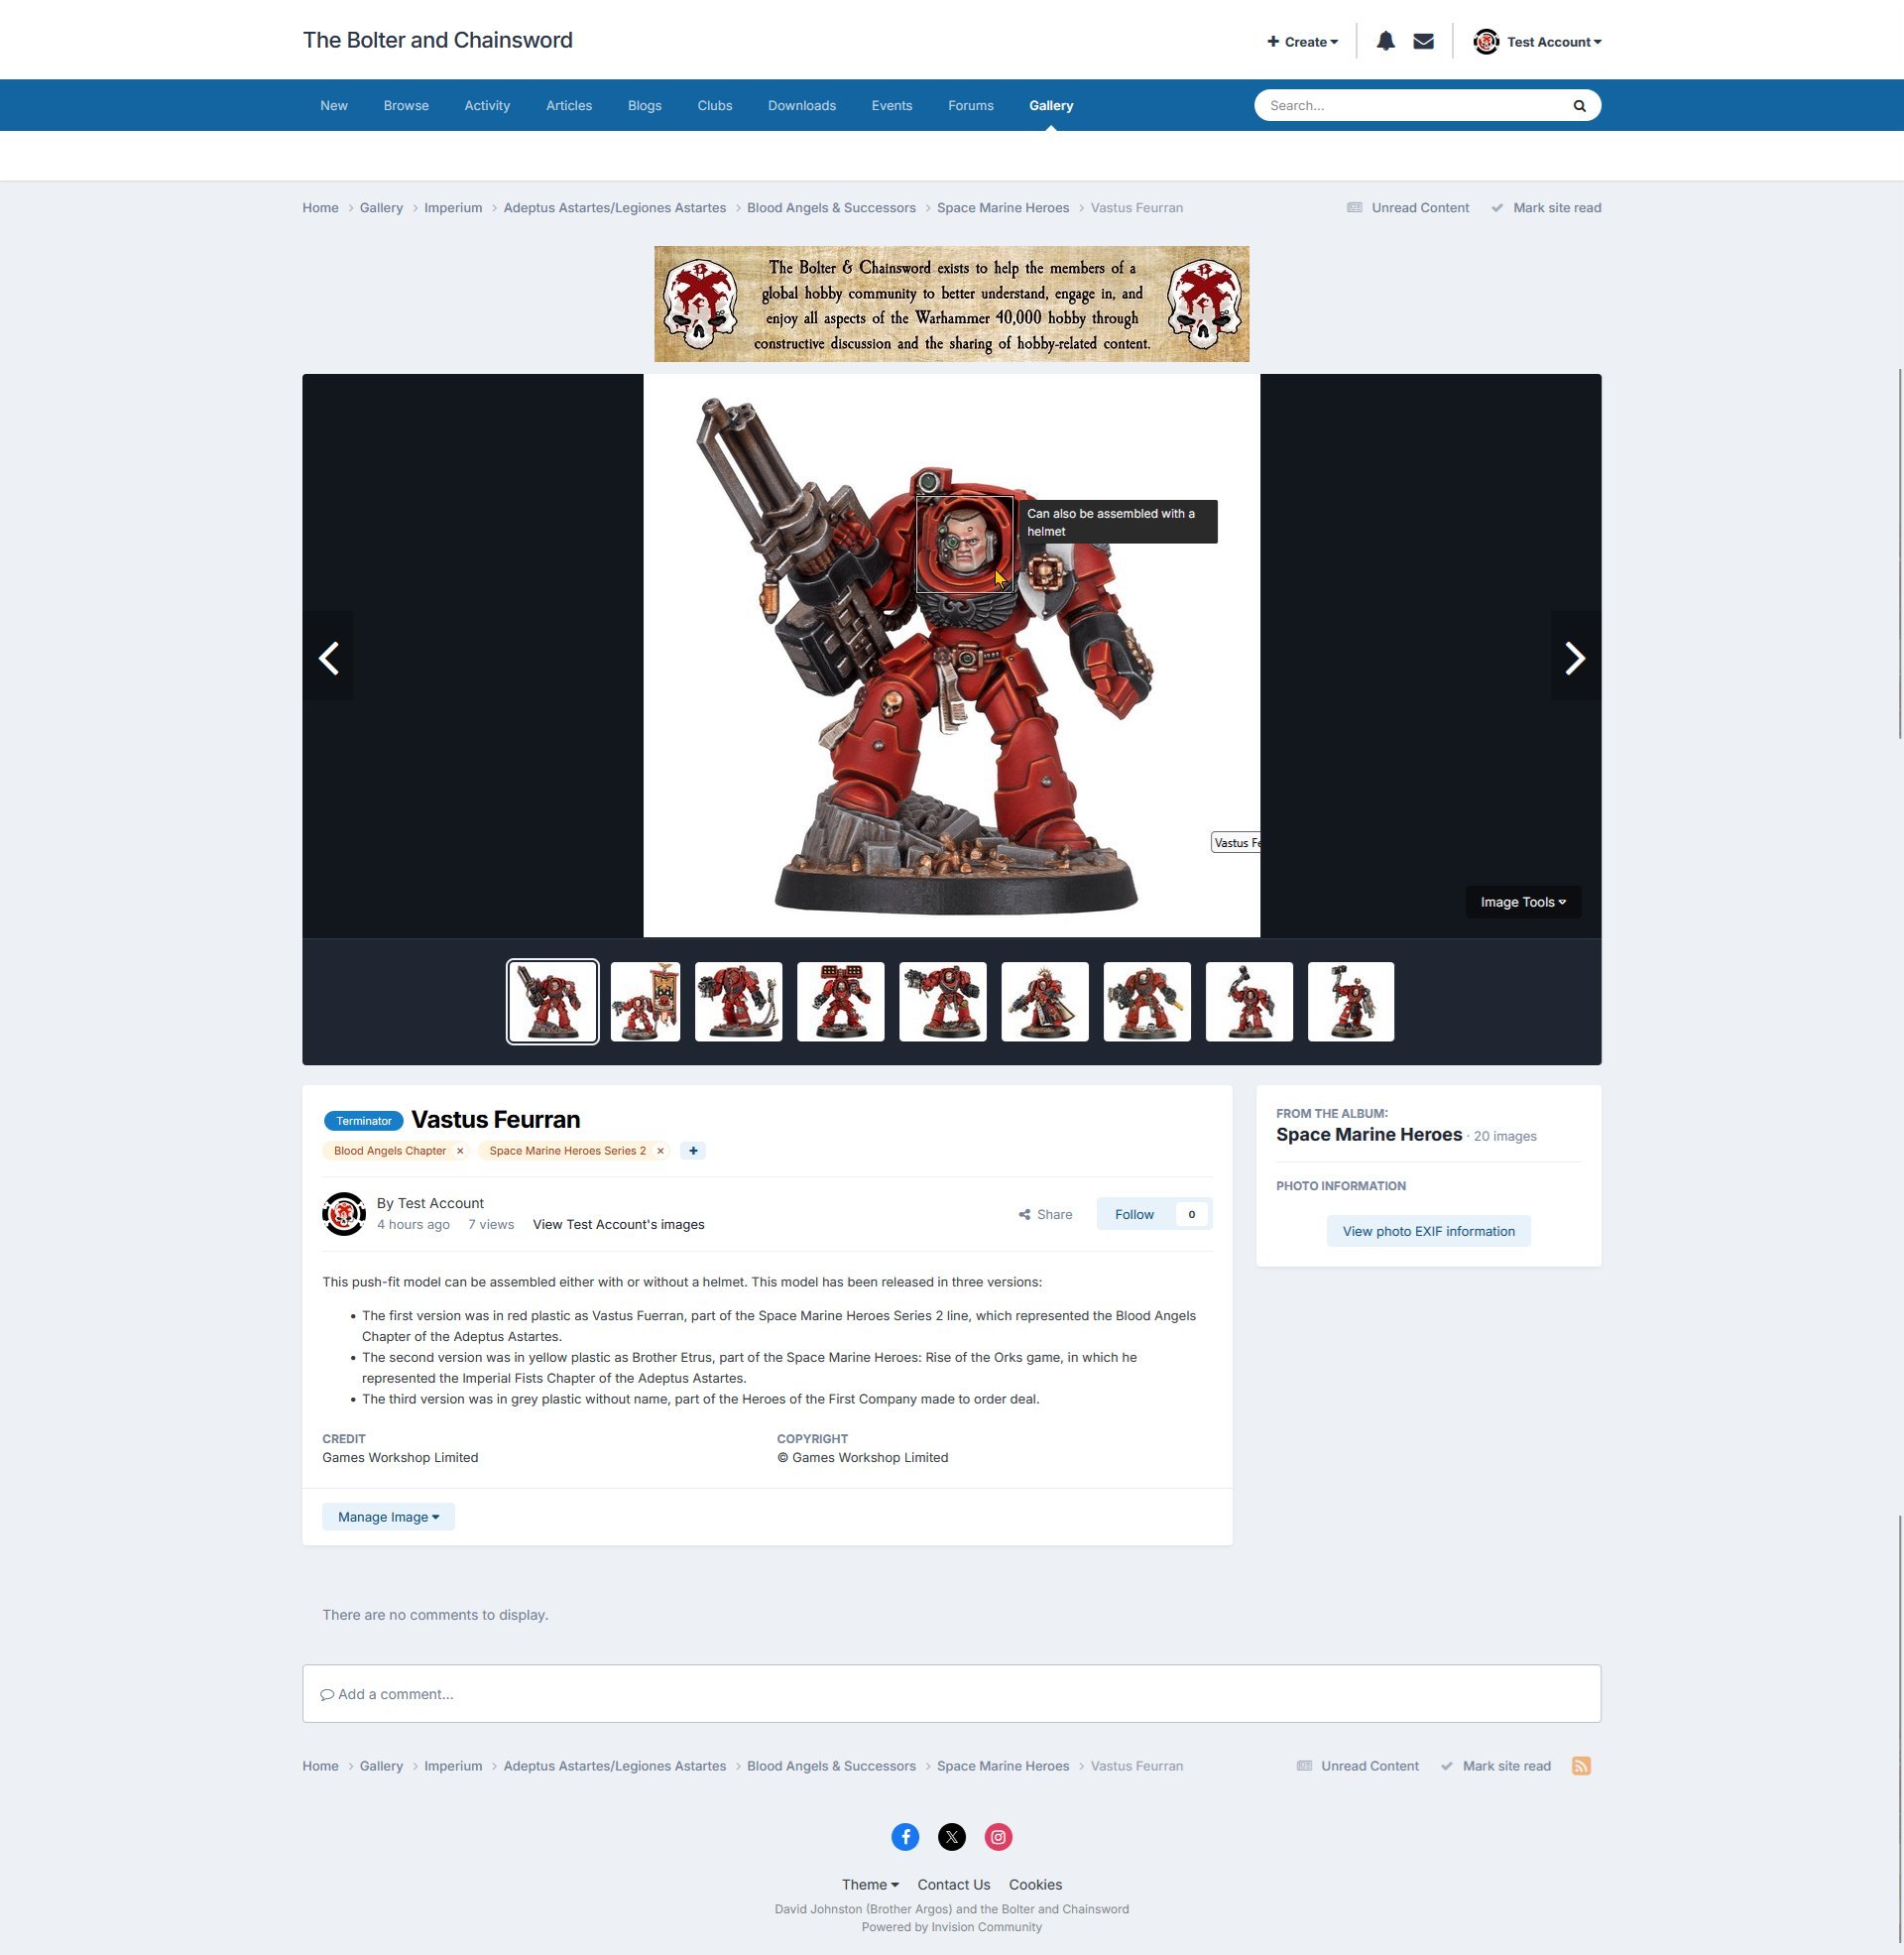Open the Downloads navigation tab
This screenshot has width=1904, height=1955.
pyautogui.click(x=801, y=106)
